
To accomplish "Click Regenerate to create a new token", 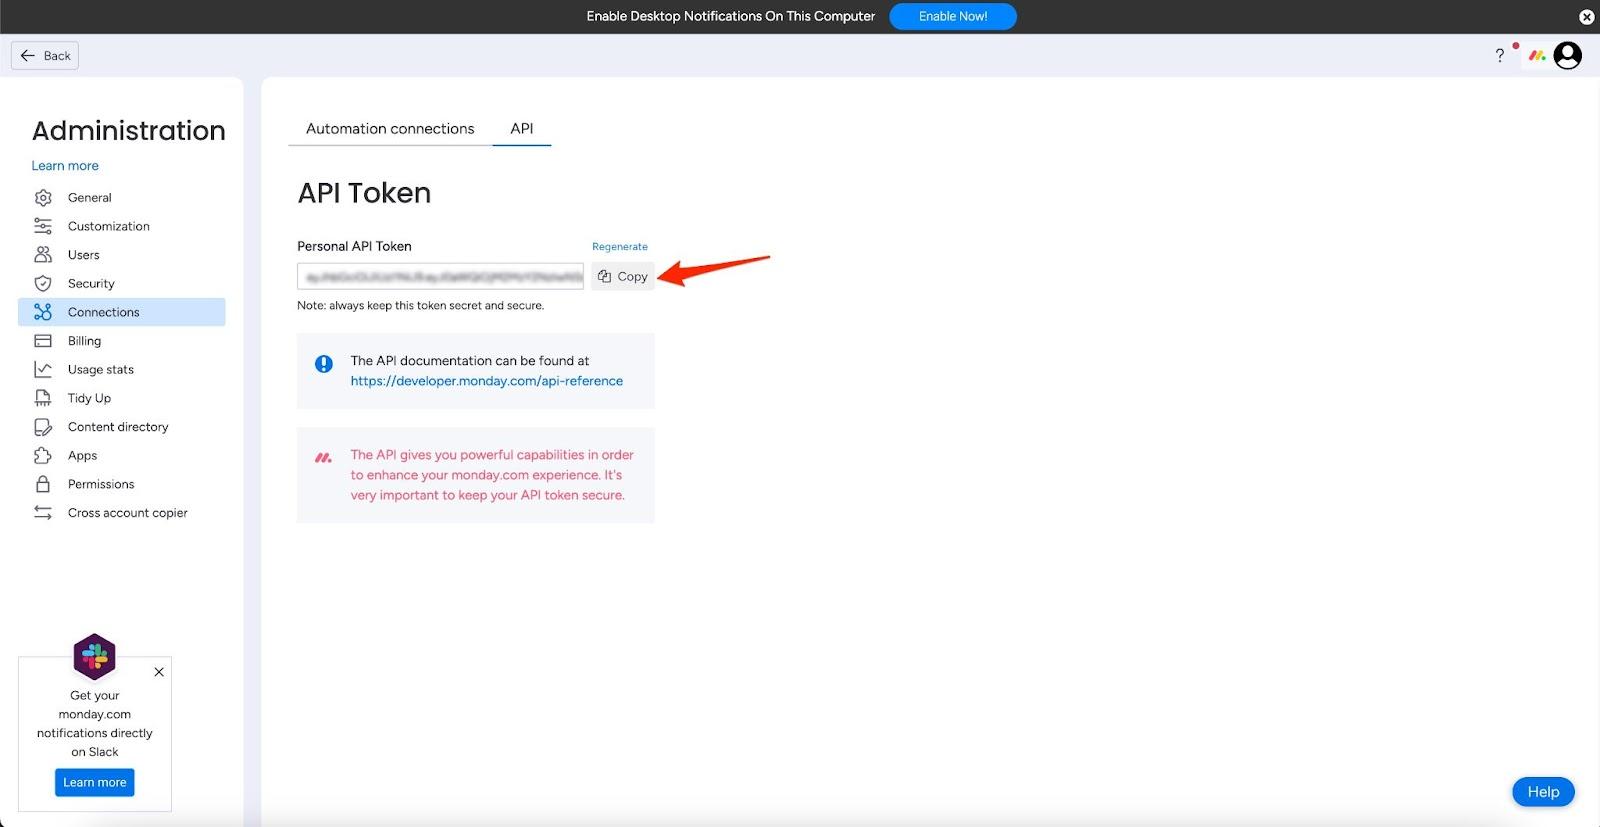I will [x=620, y=247].
